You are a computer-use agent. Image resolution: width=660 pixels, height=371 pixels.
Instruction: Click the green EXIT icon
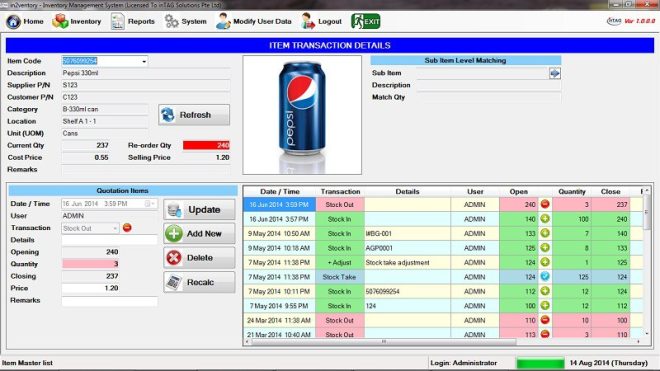365,21
